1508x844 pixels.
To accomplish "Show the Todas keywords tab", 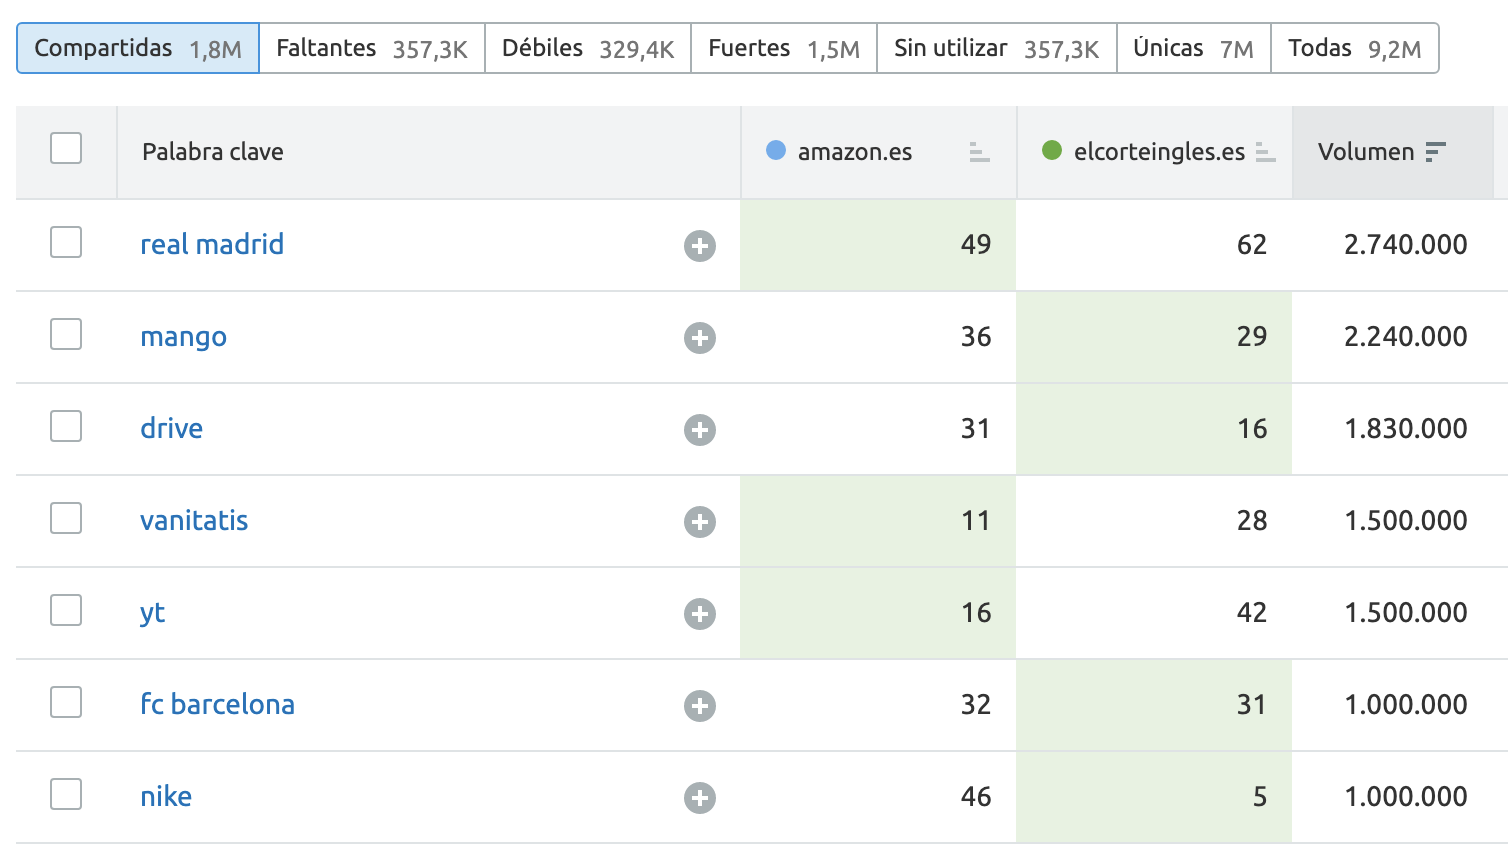I will [1355, 48].
